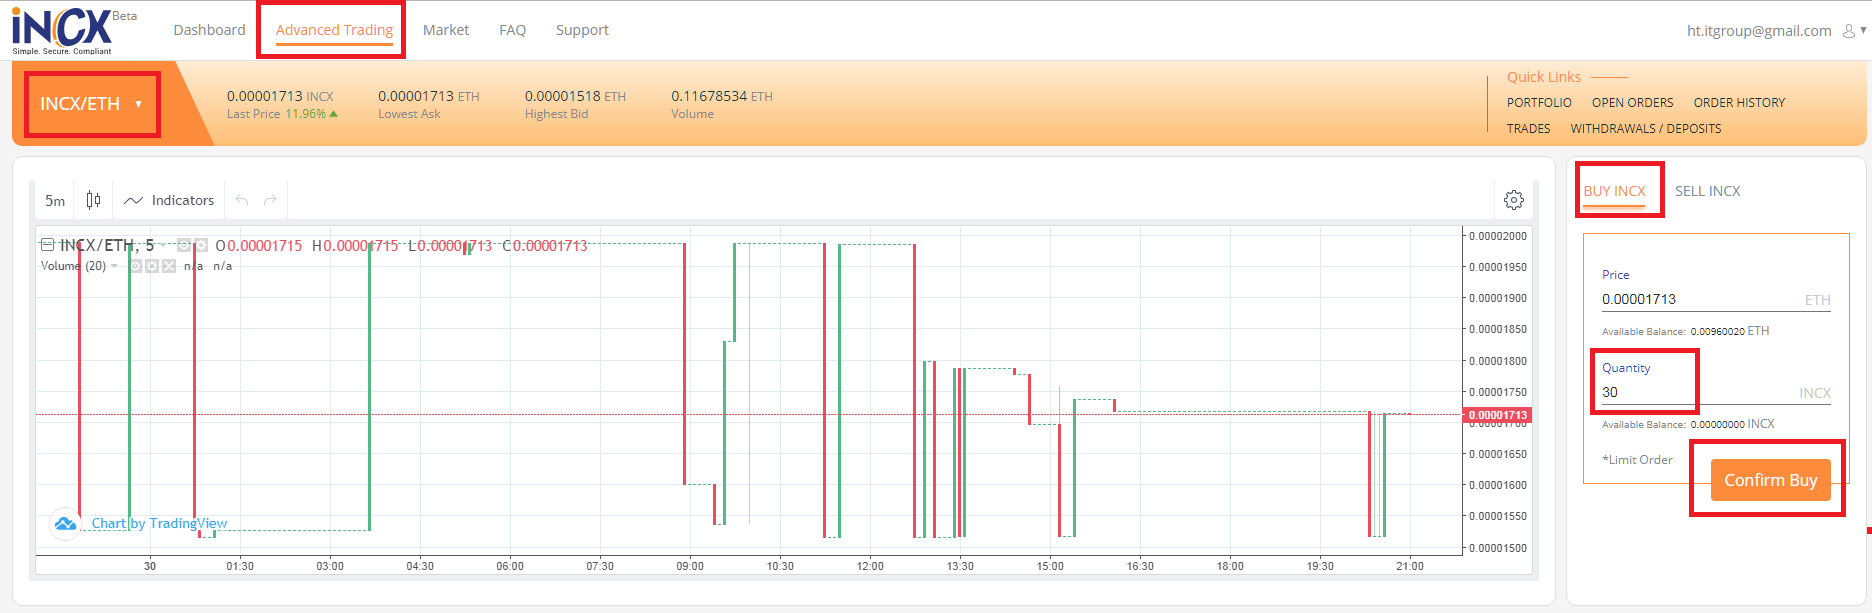Click the *Limit Order label

pos(1637,460)
